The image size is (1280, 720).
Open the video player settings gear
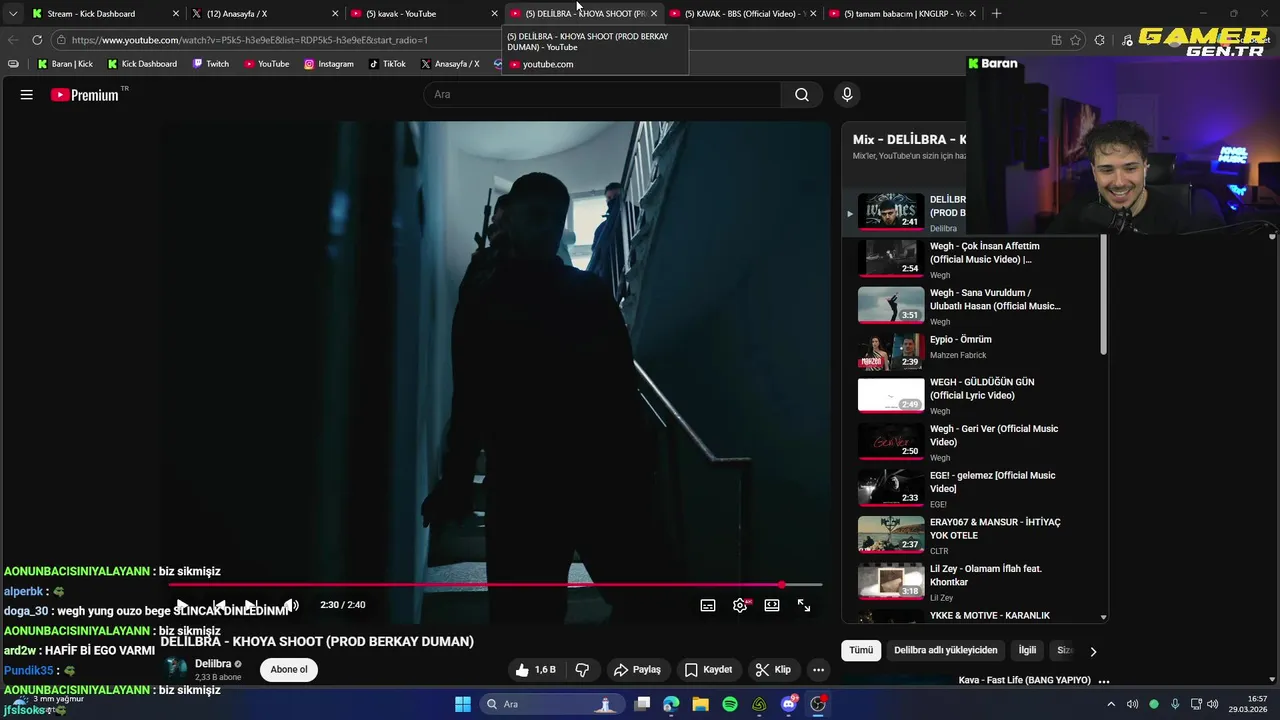pos(740,606)
